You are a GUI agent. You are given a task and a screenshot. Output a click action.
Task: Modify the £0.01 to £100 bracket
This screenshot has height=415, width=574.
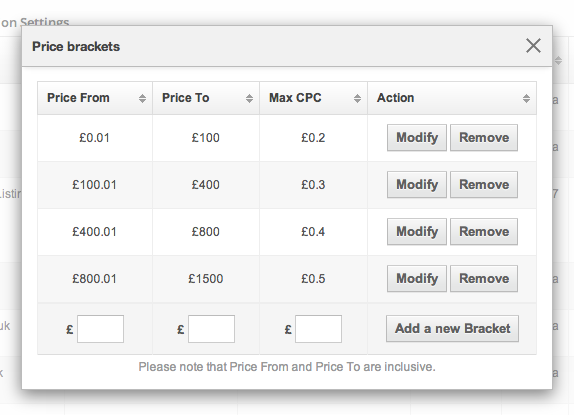[417, 138]
